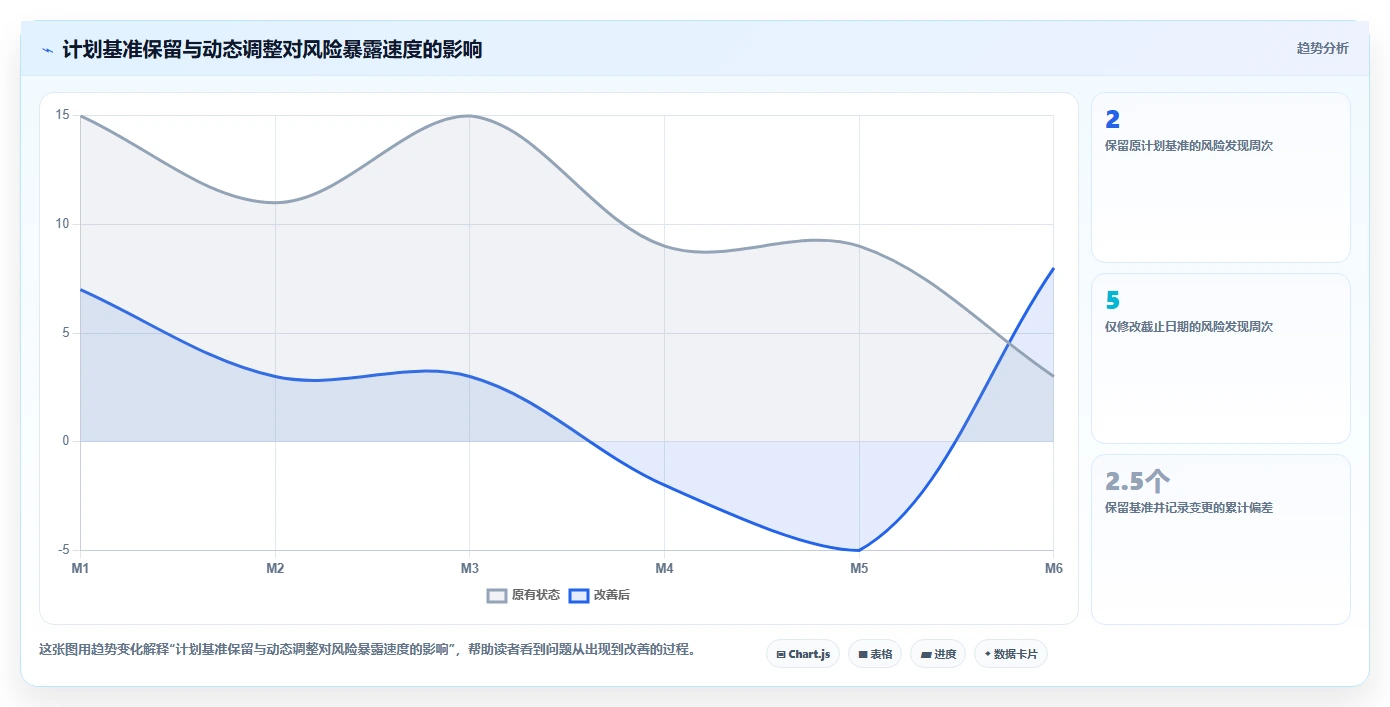Click the gray 原有状态 legend color box

(497, 595)
